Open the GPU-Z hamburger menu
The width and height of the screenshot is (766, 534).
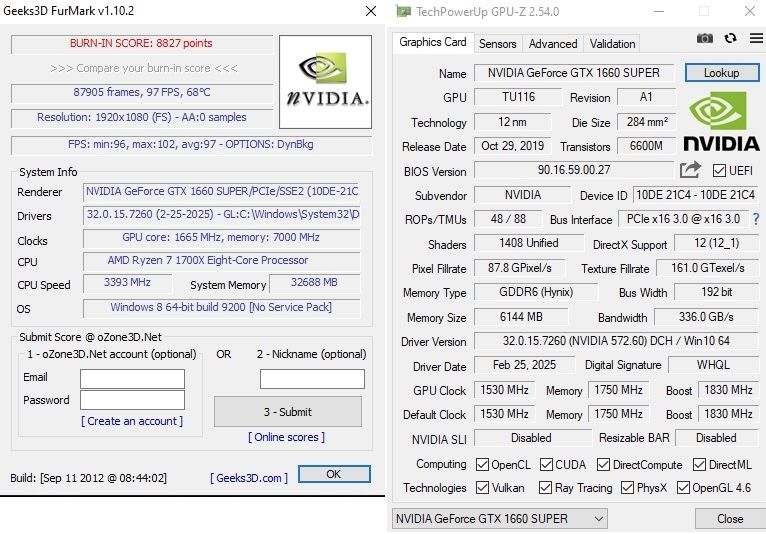pyautogui.click(x=756, y=38)
